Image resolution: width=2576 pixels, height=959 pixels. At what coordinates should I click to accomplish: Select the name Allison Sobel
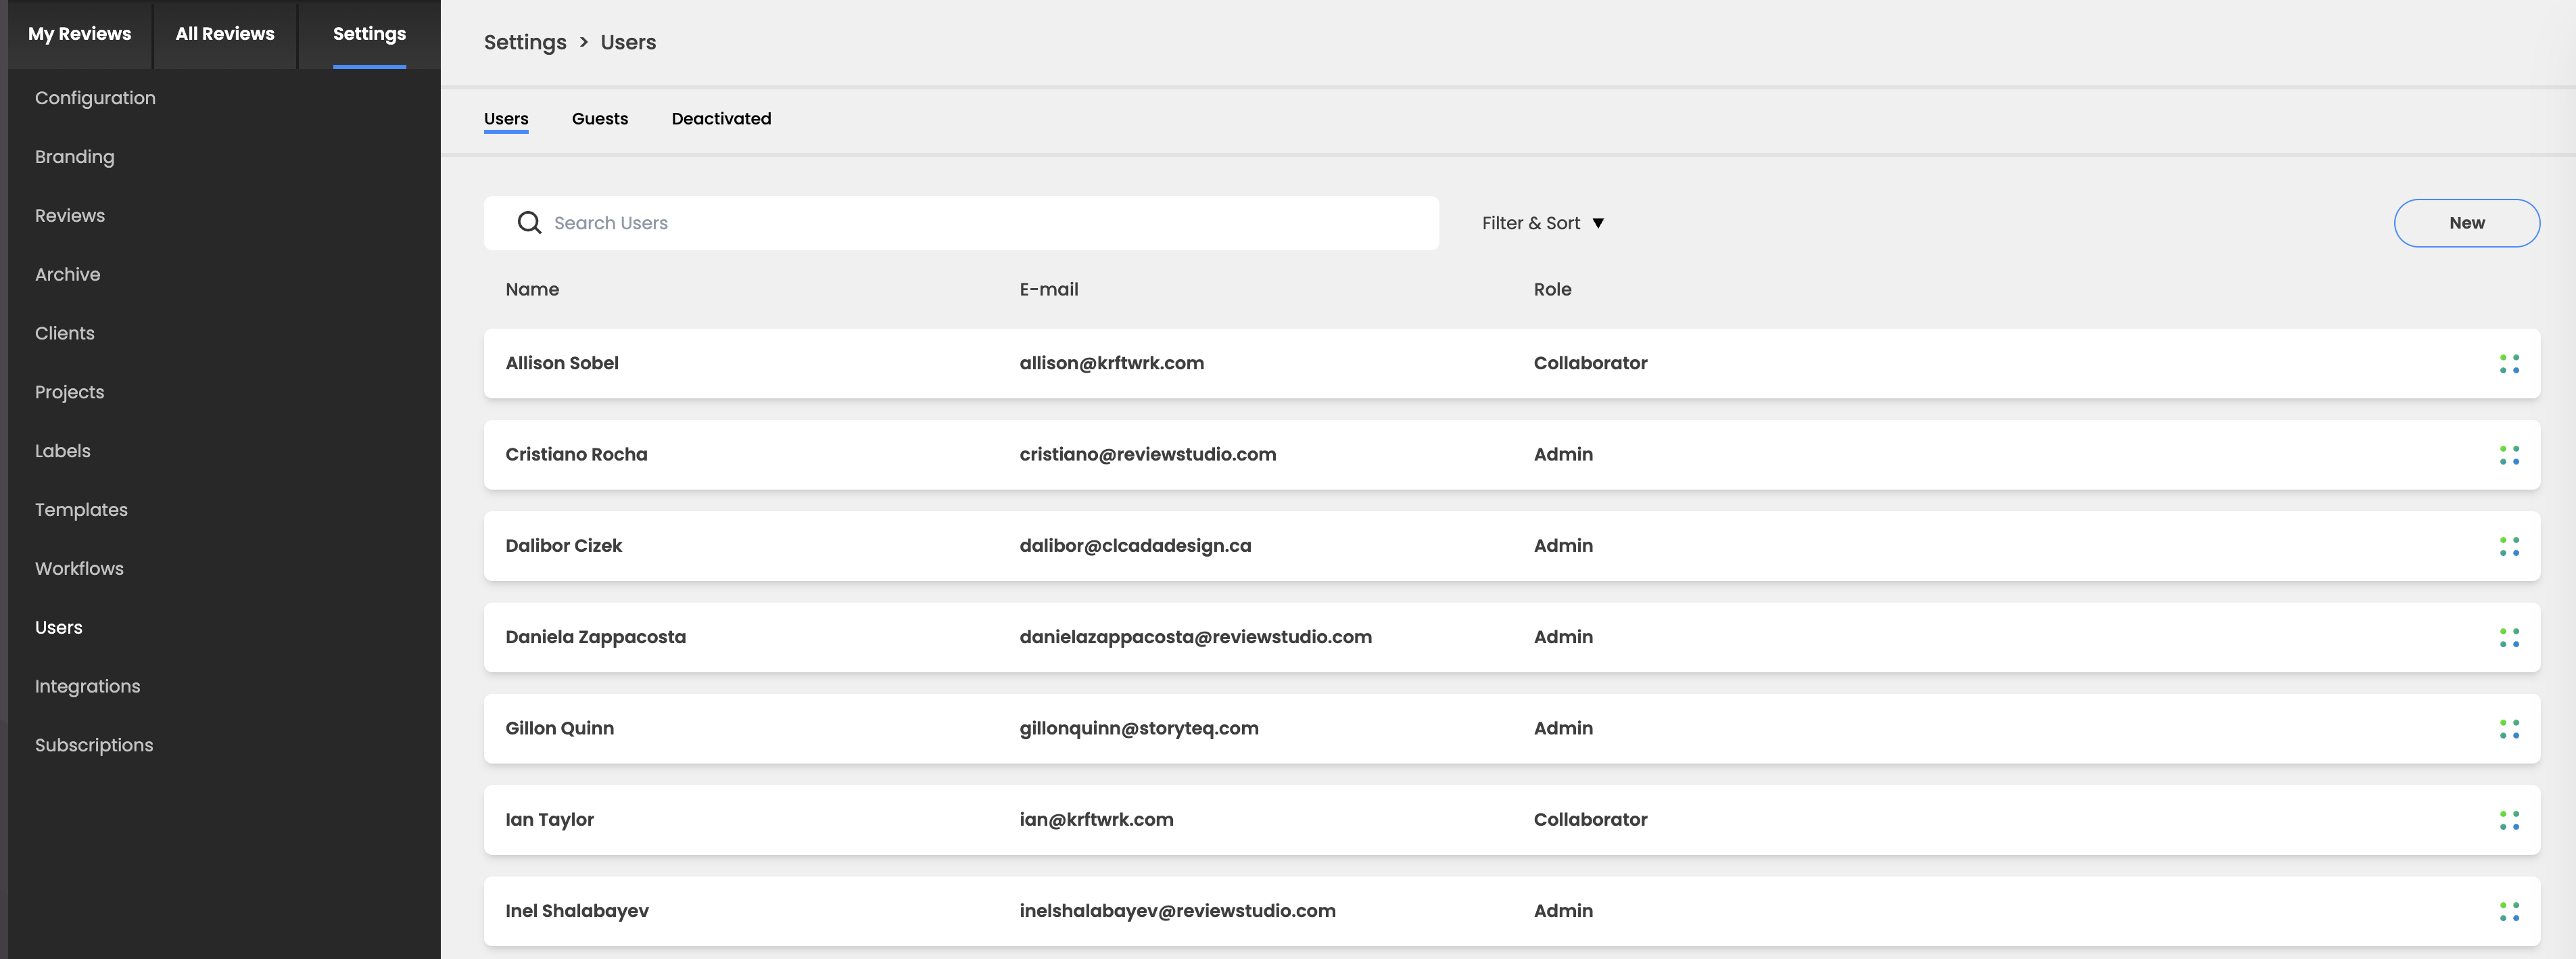coord(562,363)
